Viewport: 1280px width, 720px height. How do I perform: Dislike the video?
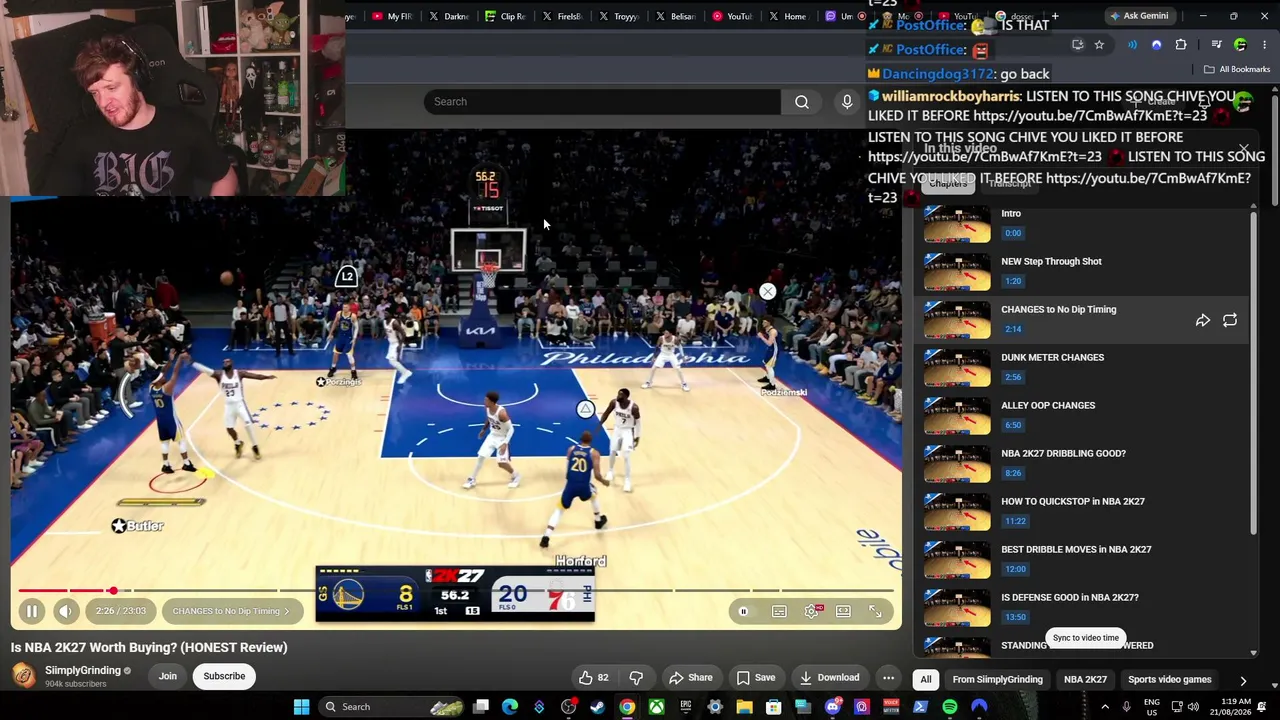point(636,678)
